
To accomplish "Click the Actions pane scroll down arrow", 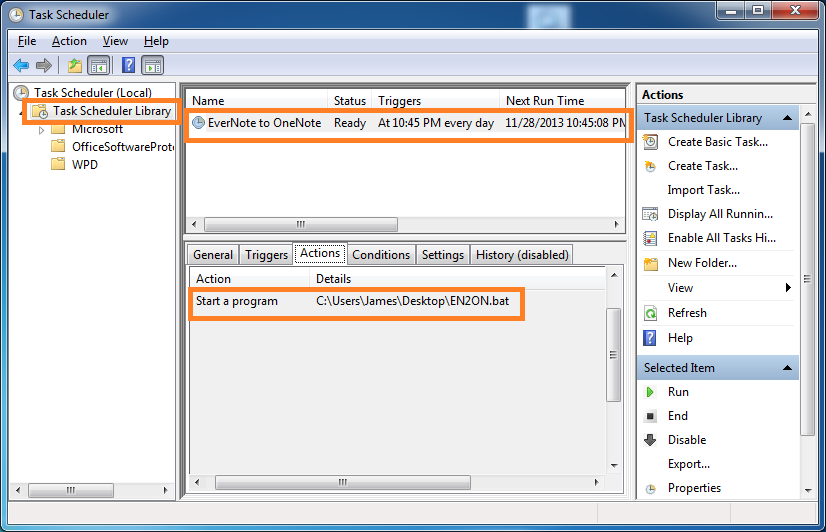I will [808, 491].
